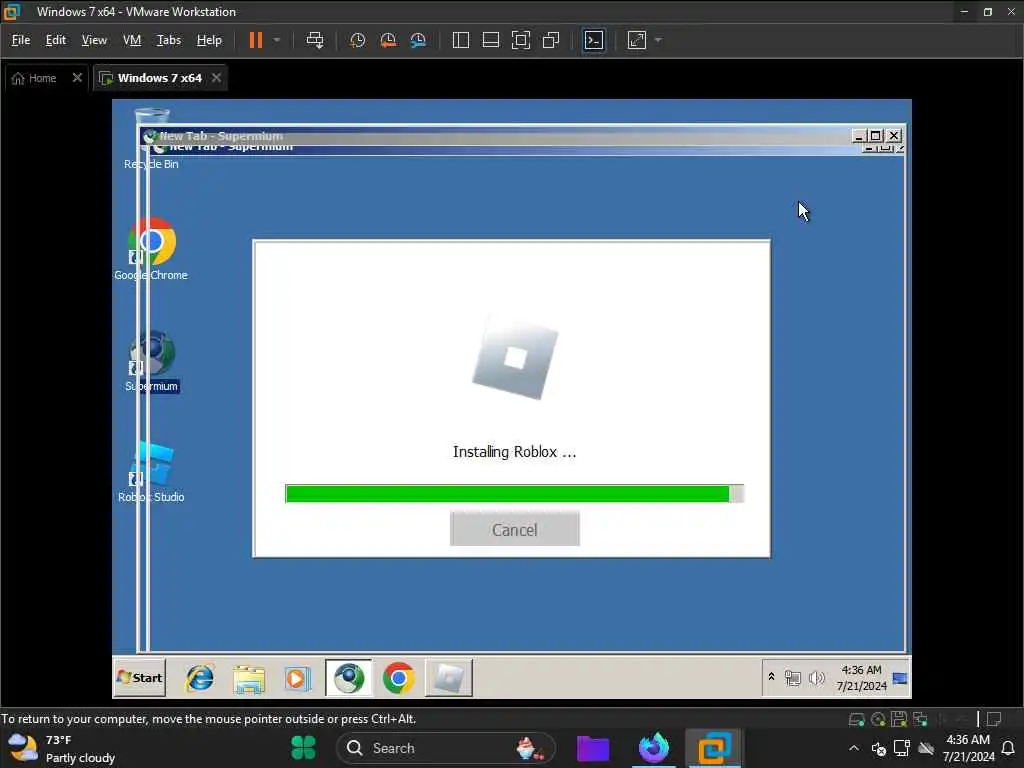
Task: Open the Edit menu
Action: click(x=56, y=40)
